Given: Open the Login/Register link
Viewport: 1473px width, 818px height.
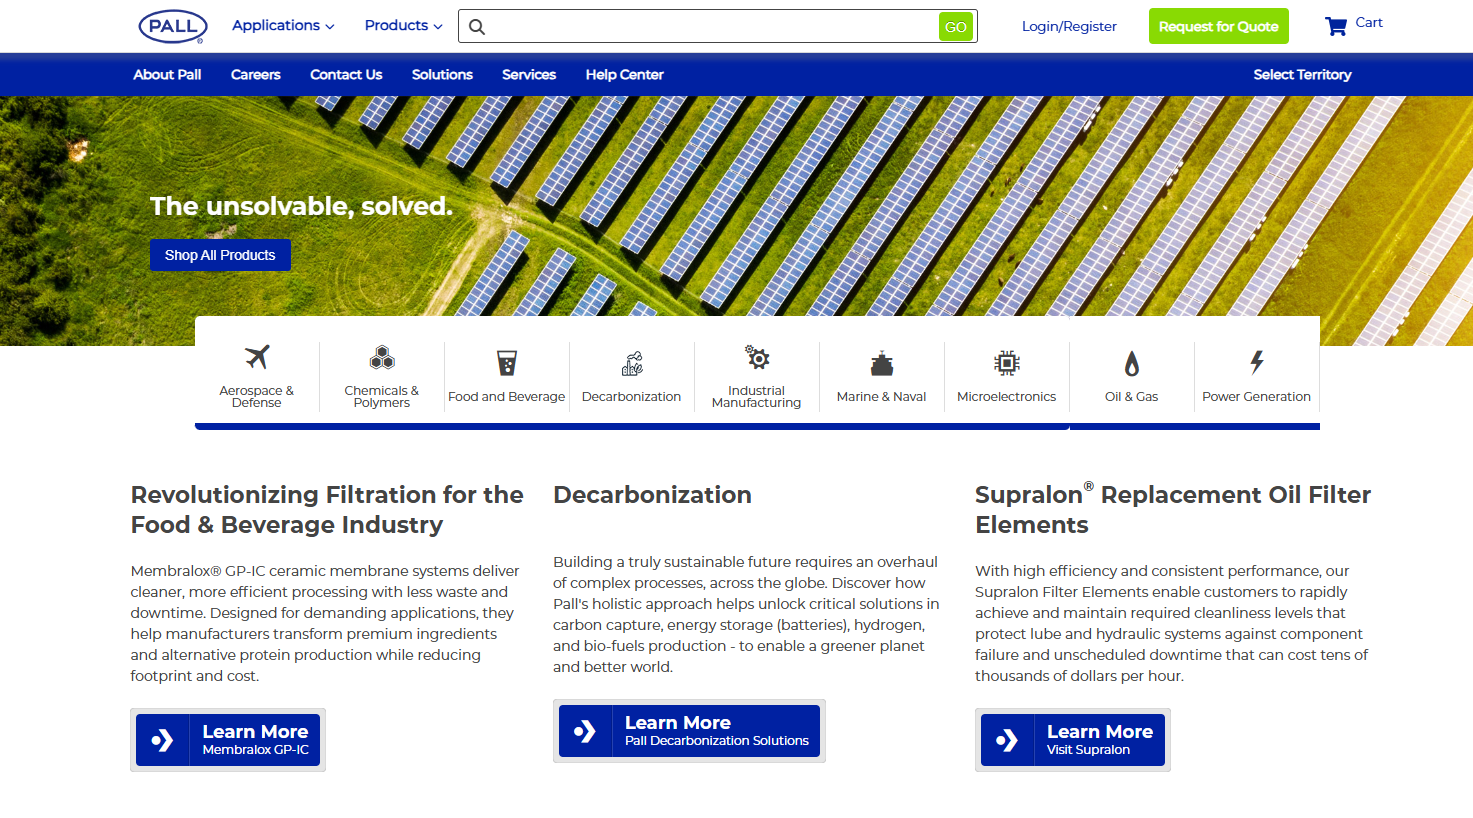Looking at the screenshot, I should [1069, 27].
